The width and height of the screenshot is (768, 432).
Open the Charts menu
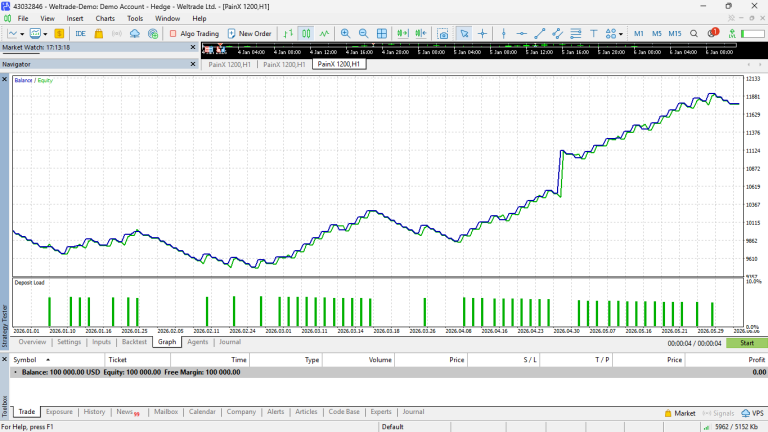(x=105, y=19)
